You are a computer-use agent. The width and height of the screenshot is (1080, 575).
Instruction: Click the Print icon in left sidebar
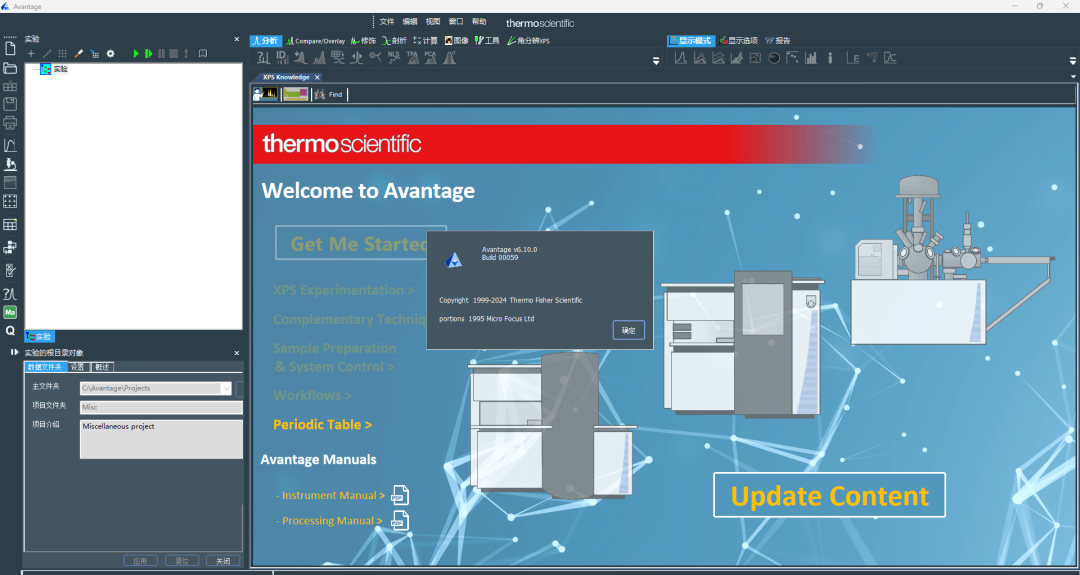point(10,123)
